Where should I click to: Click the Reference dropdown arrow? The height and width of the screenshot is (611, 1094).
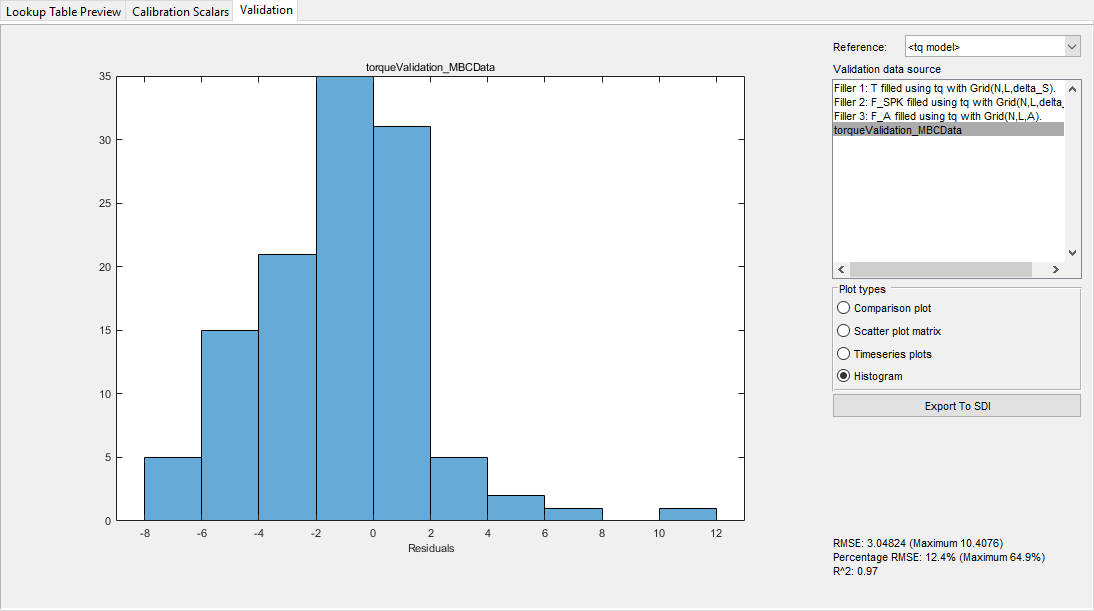[x=1073, y=46]
